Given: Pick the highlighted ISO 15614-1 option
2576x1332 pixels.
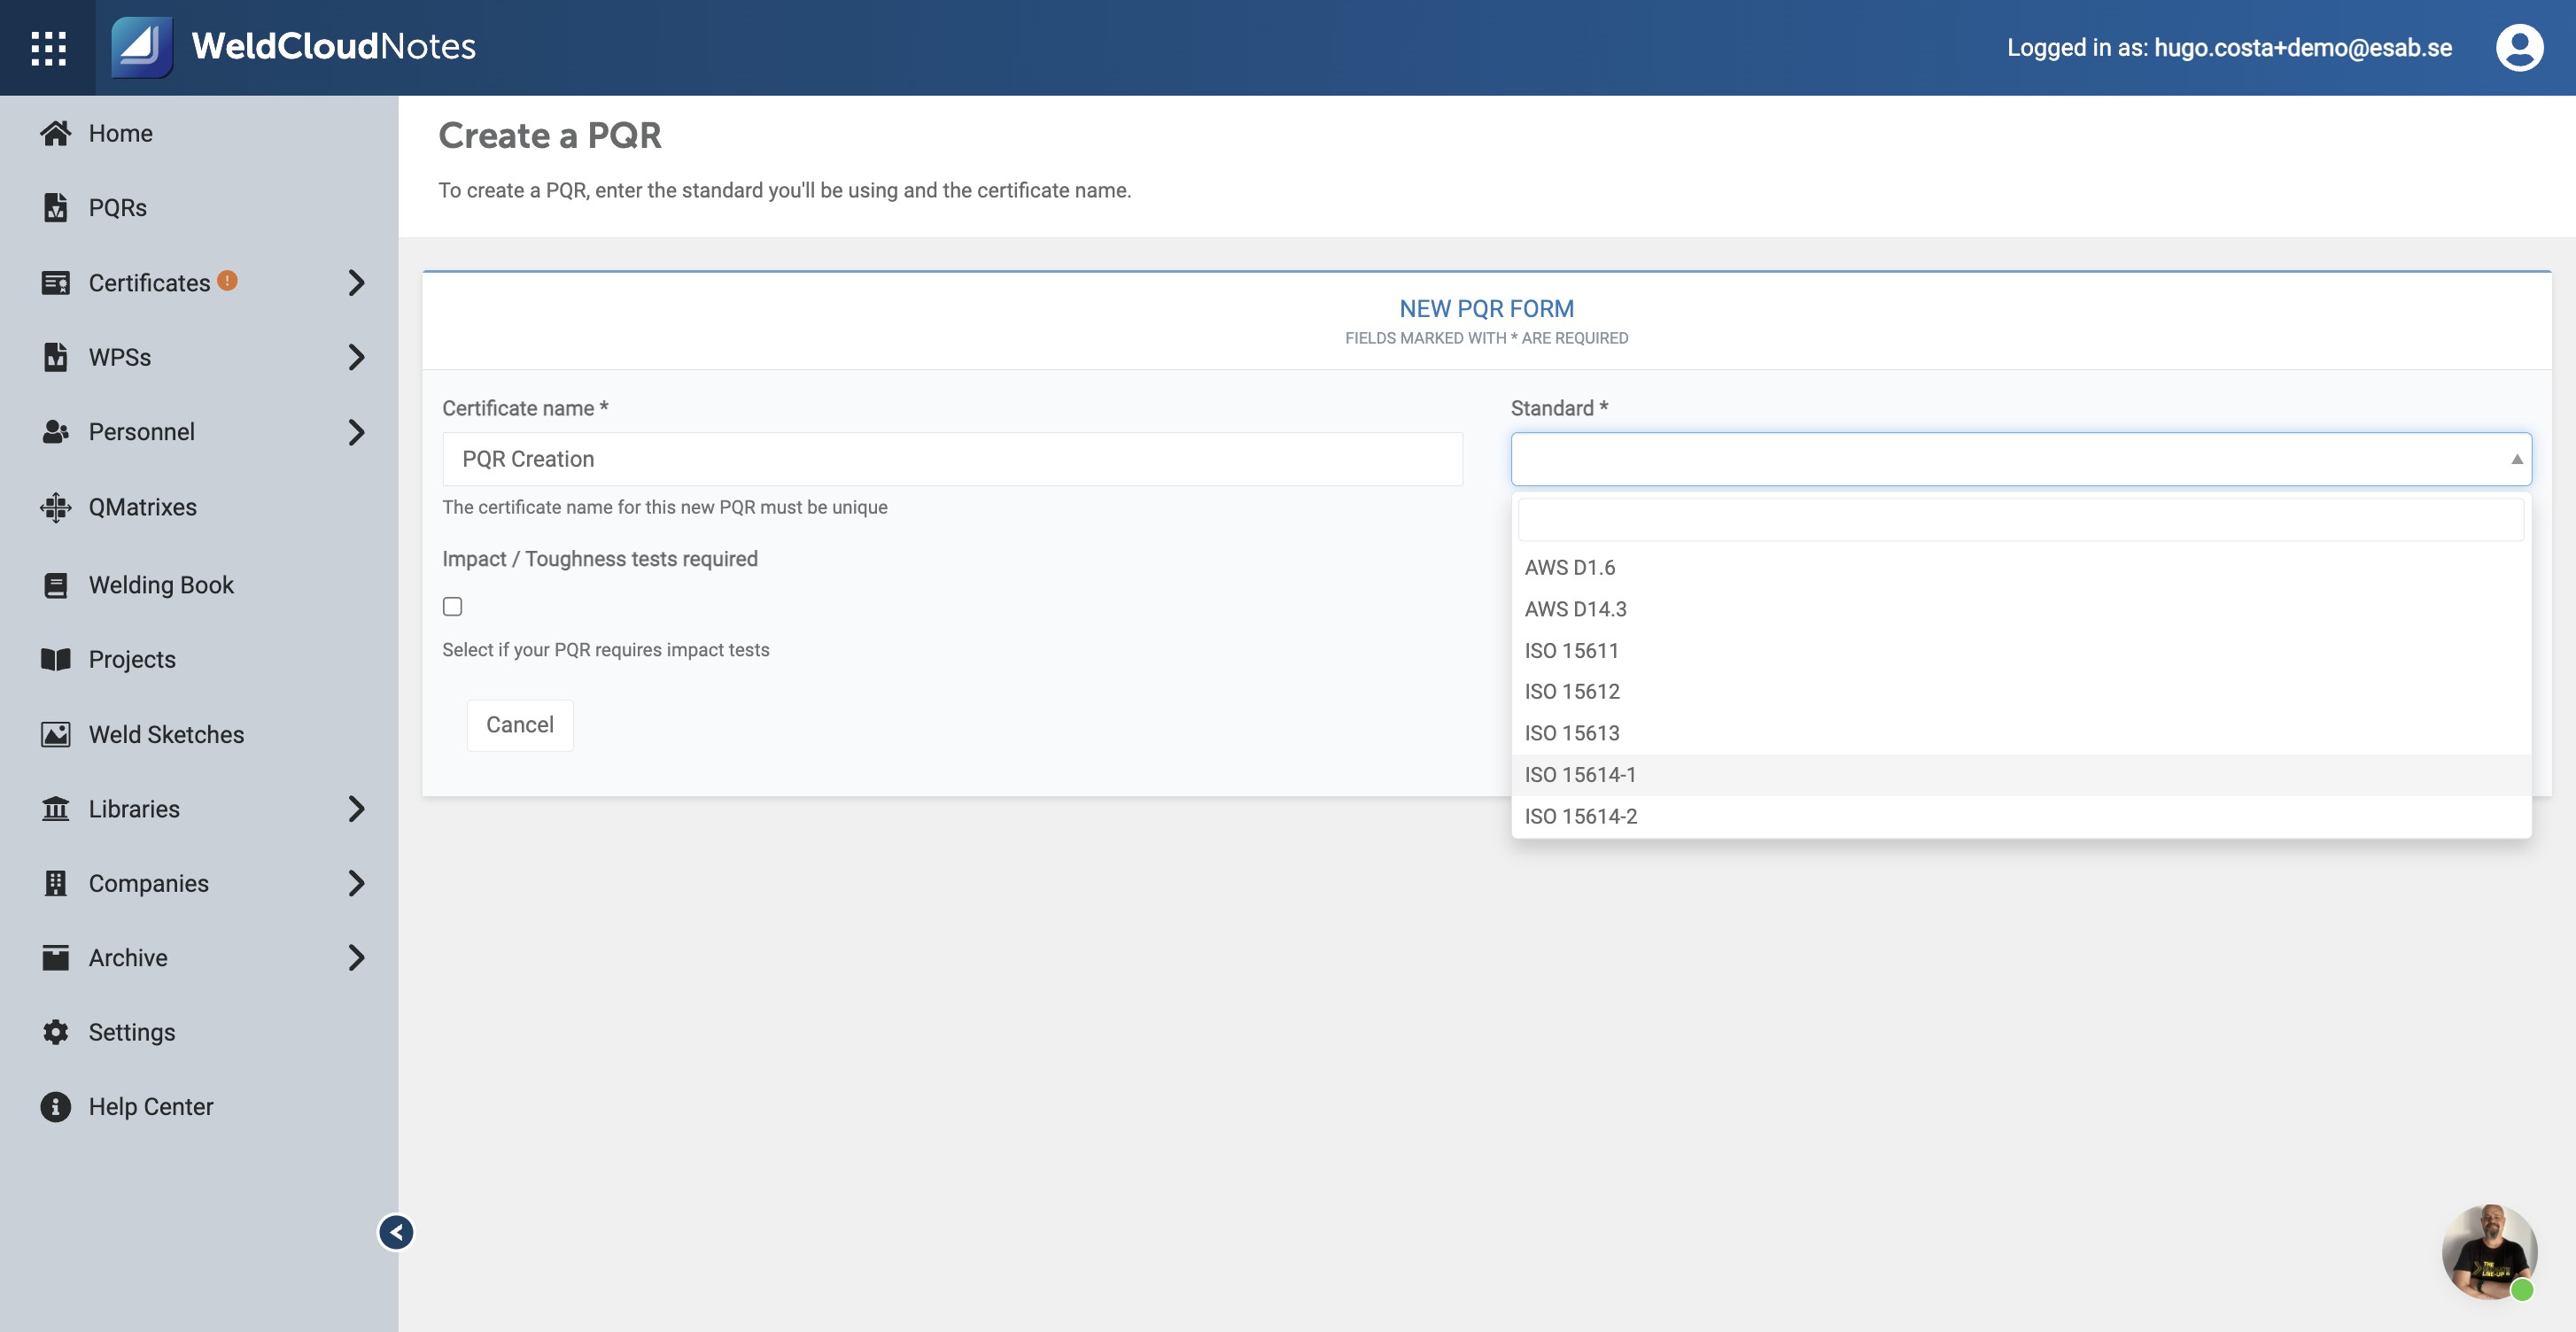Looking at the screenshot, I should coord(2021,775).
